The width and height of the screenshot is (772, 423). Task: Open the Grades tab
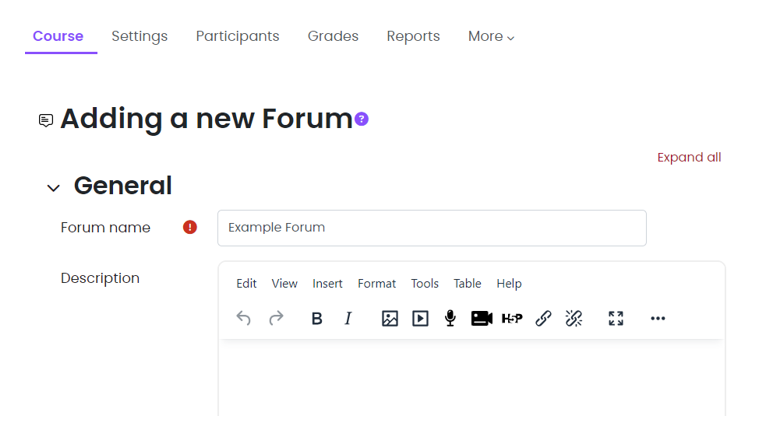[333, 36]
